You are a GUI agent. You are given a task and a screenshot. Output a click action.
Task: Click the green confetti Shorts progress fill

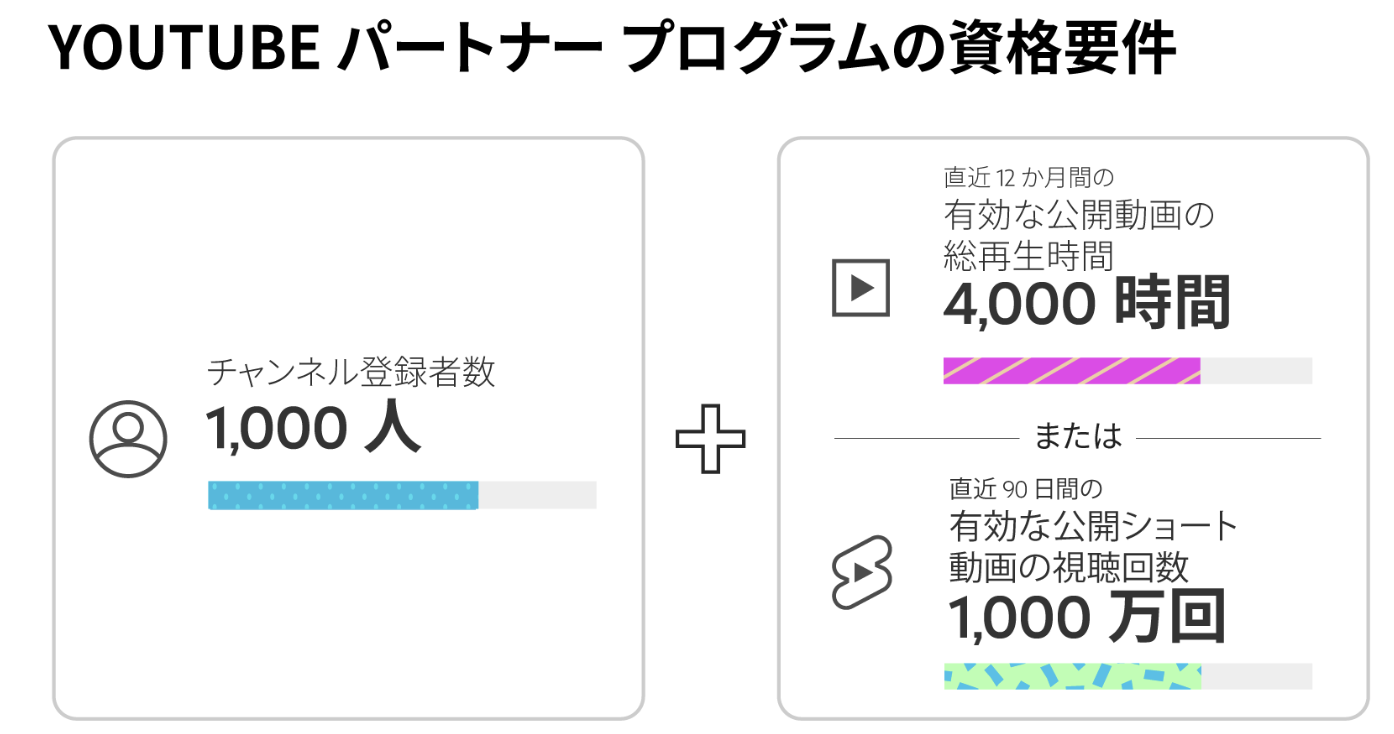(1071, 676)
